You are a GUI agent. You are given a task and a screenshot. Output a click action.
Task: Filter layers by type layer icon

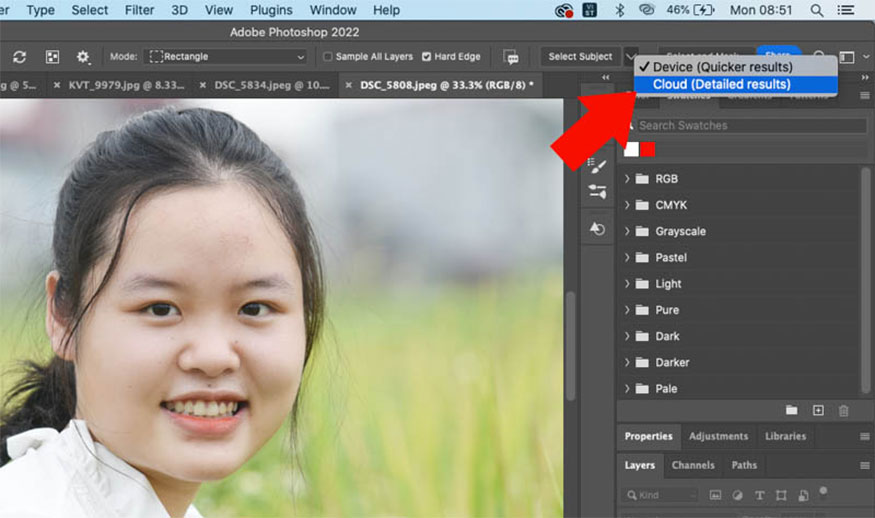pos(759,495)
